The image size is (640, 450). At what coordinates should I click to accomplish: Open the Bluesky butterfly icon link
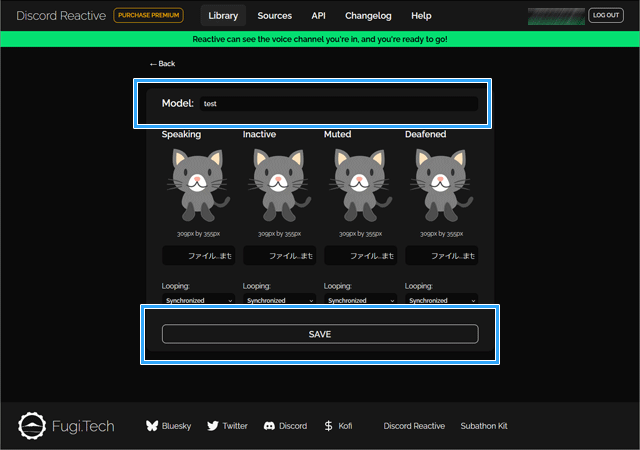point(153,426)
